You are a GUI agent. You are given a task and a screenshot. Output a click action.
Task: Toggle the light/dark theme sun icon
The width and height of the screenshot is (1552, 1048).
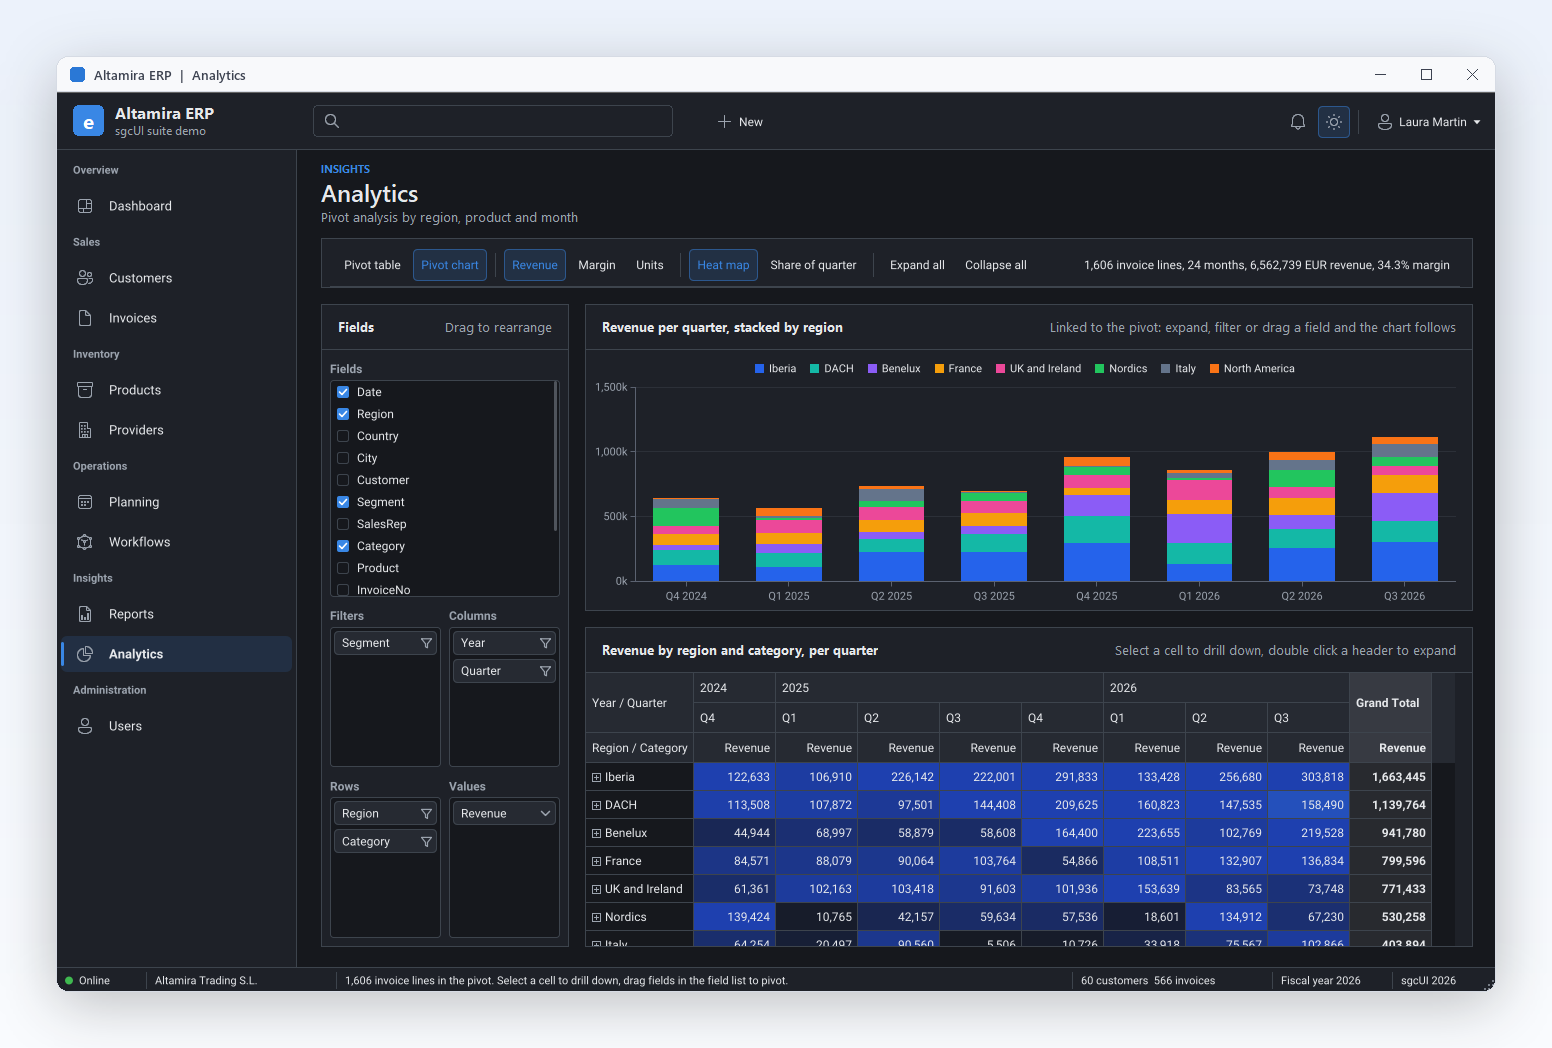(x=1334, y=122)
